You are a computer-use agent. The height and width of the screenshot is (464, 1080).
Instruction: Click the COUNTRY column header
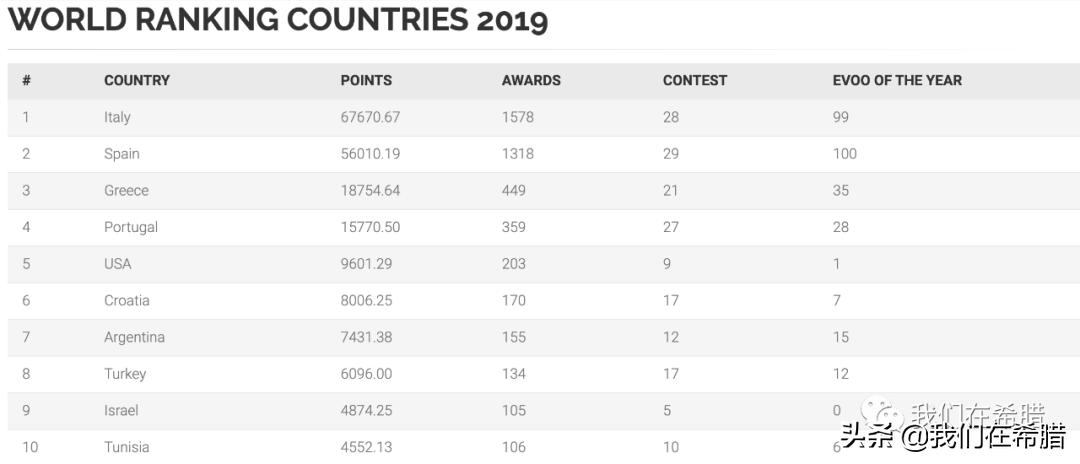coord(137,80)
